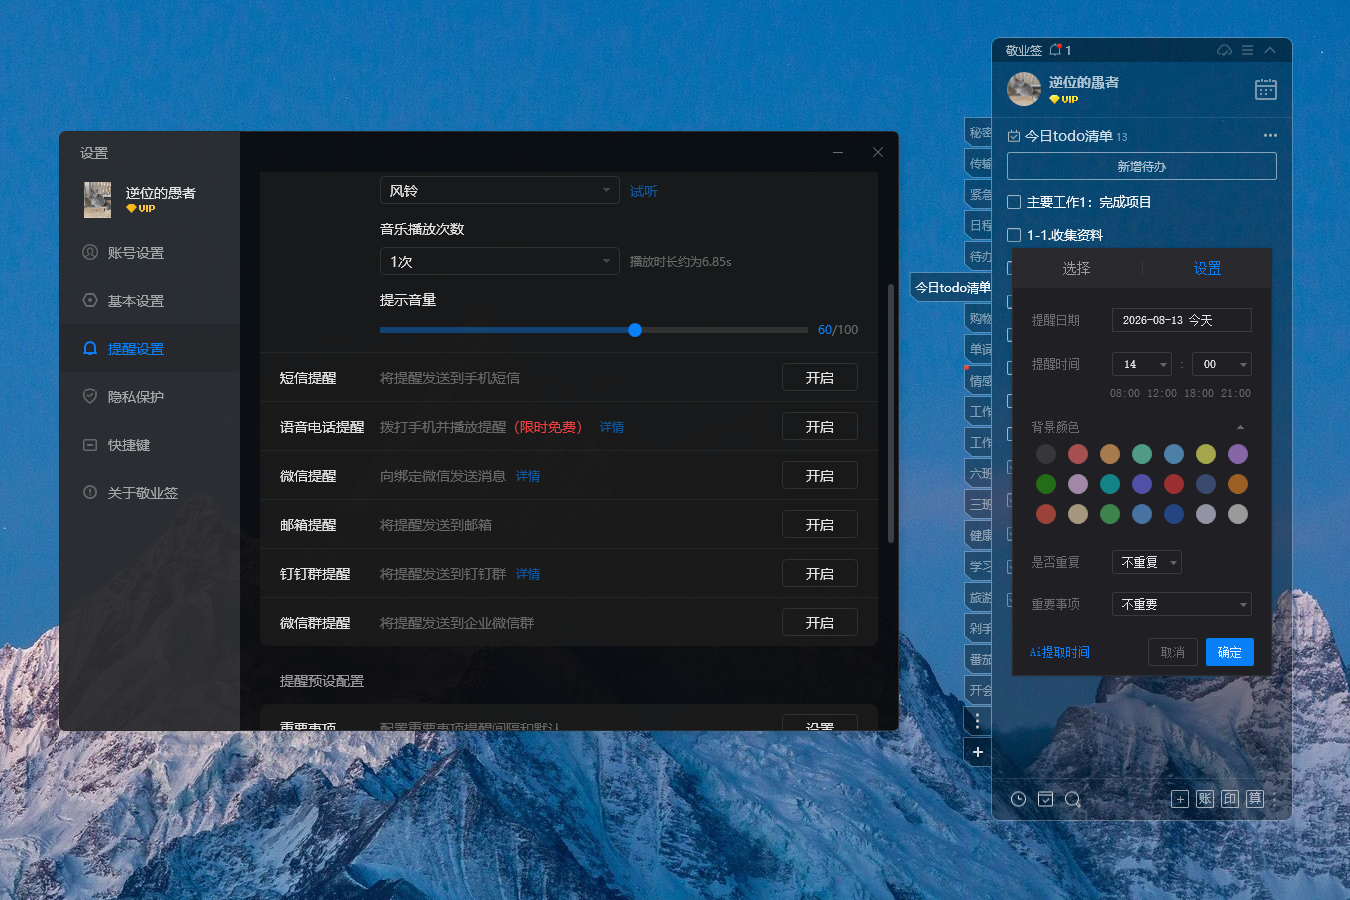The image size is (1350, 900).
Task: Open the 算 calculator tool icon
Action: coord(1255,799)
